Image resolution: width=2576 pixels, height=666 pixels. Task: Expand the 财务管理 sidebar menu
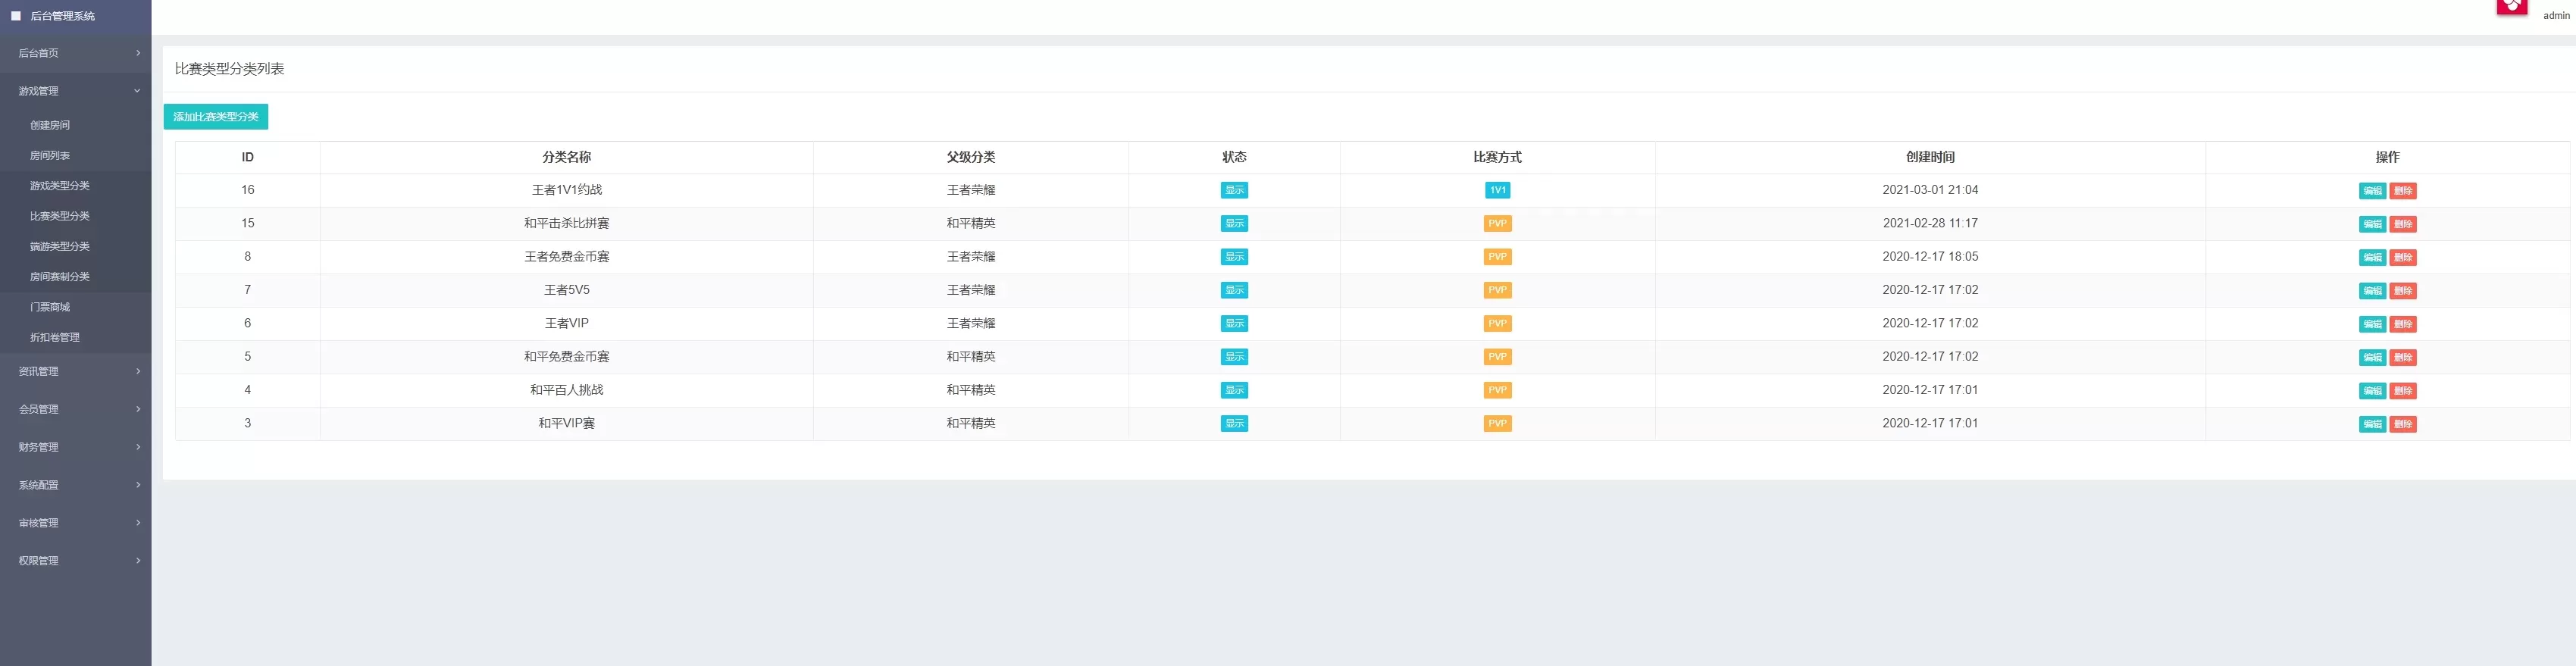75,447
